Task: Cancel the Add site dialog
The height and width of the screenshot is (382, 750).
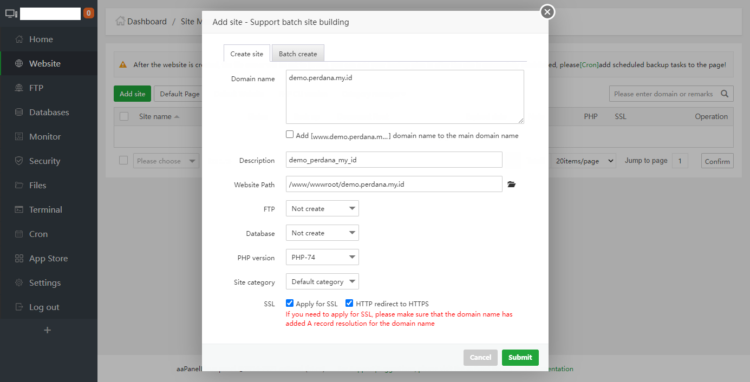Action: click(x=480, y=358)
